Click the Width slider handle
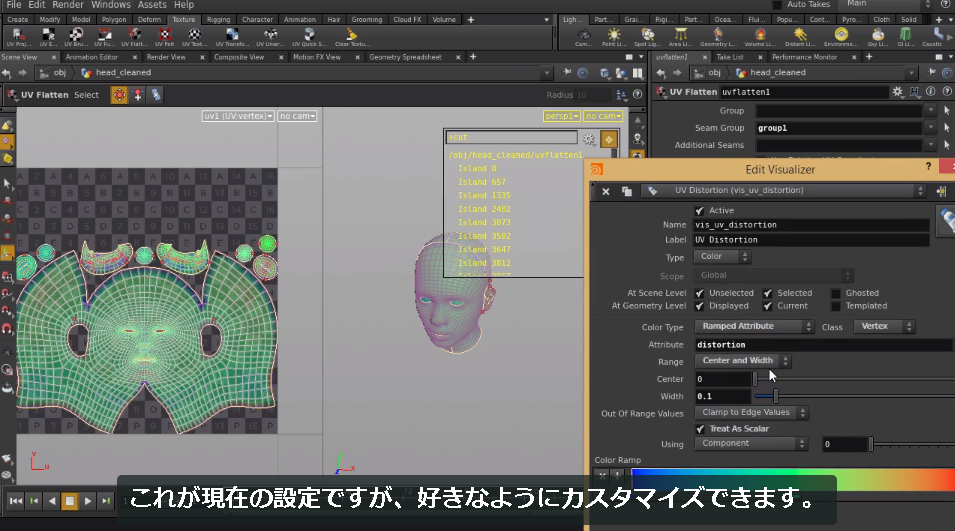This screenshot has height=531, width=955. (x=775, y=396)
